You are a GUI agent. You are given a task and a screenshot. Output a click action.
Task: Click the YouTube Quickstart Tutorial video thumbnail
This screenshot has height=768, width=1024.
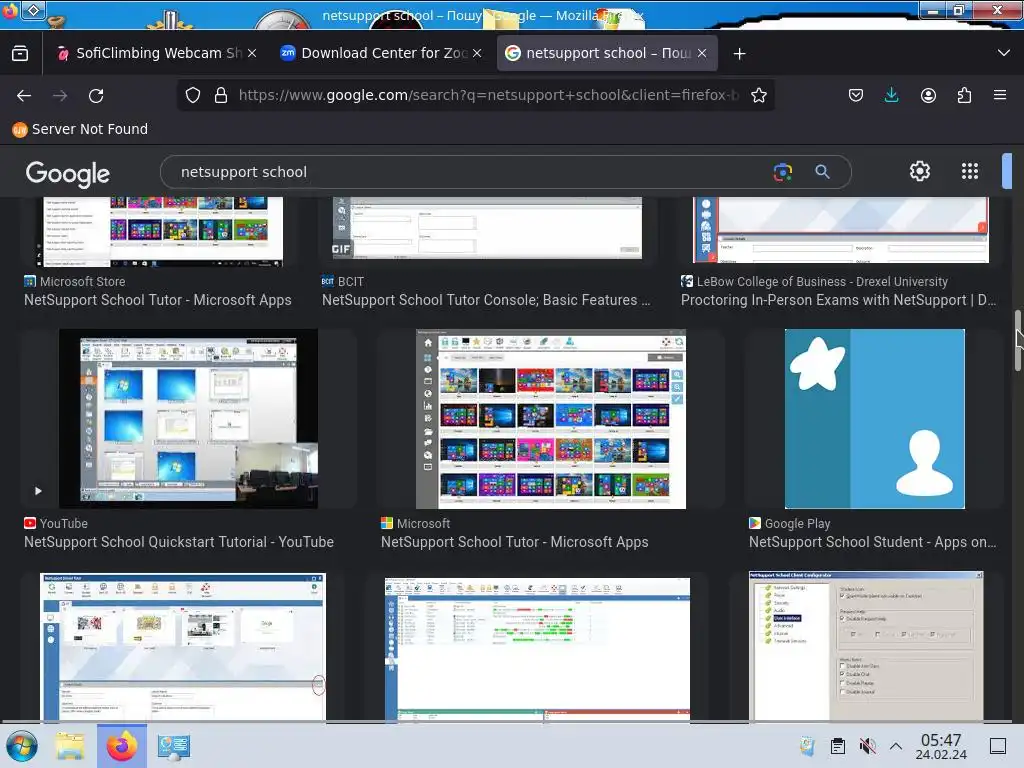(x=189, y=419)
